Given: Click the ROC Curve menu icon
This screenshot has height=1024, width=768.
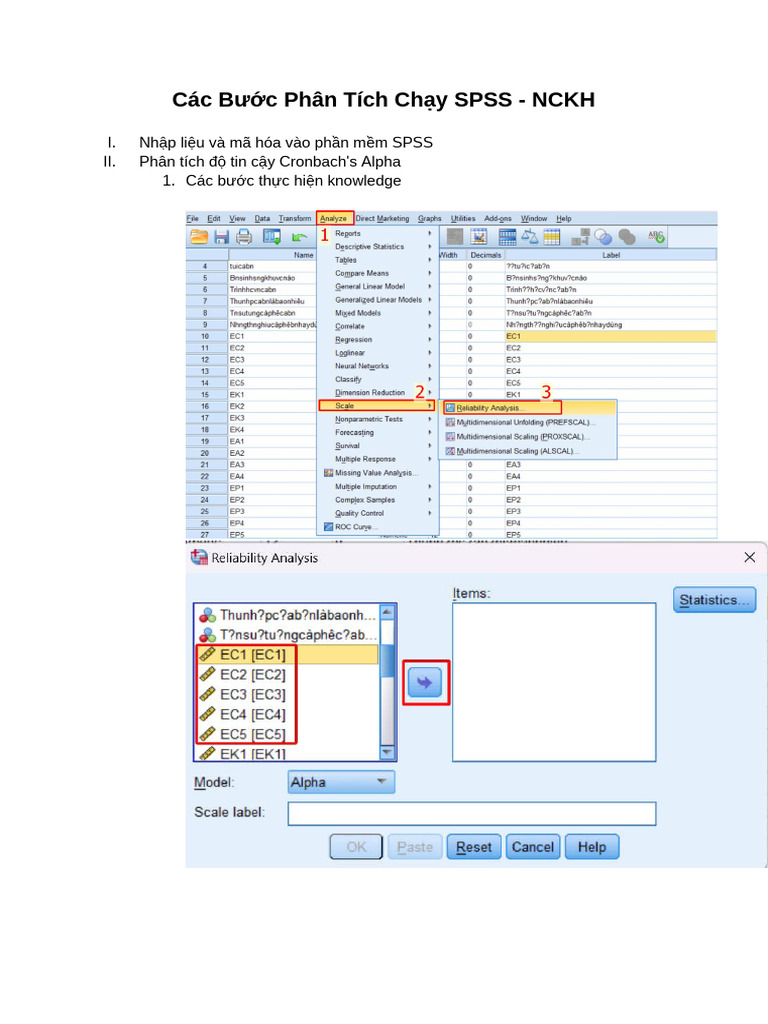Looking at the screenshot, I should click(x=328, y=527).
